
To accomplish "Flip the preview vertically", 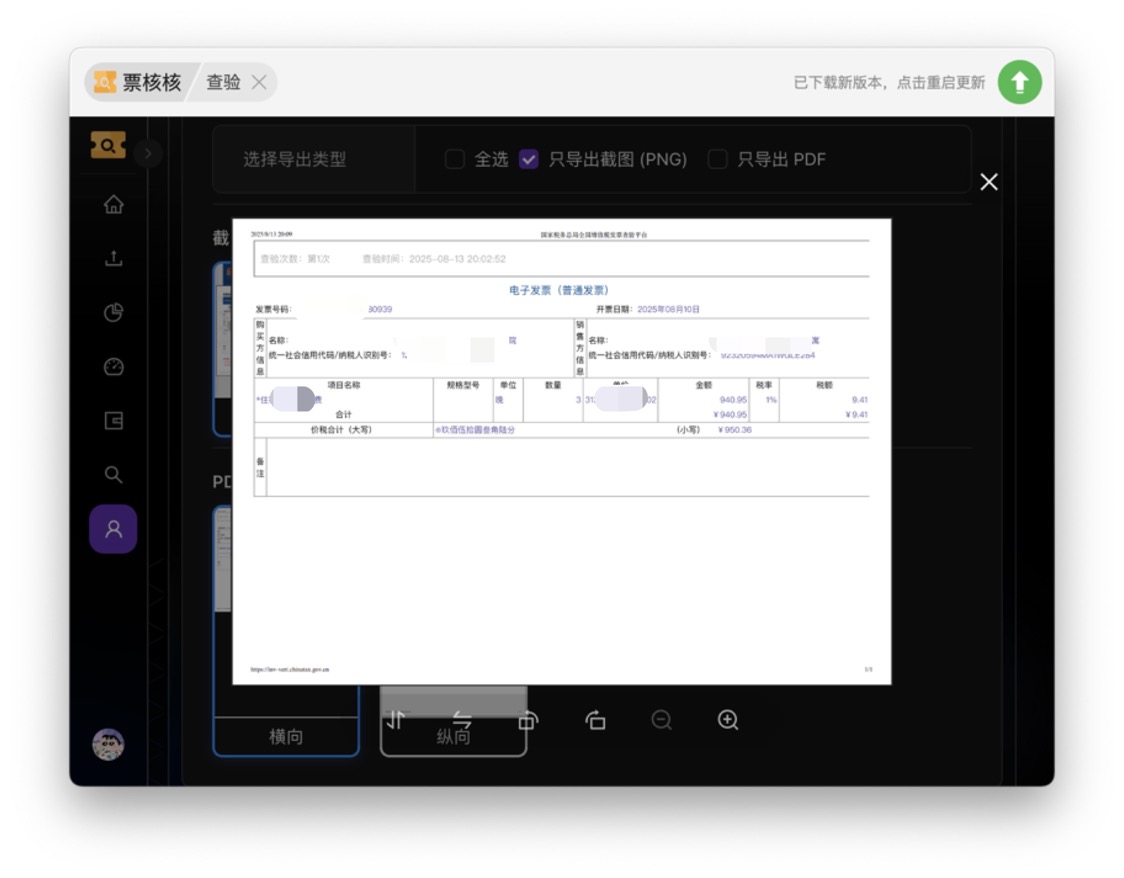I will click(x=396, y=720).
